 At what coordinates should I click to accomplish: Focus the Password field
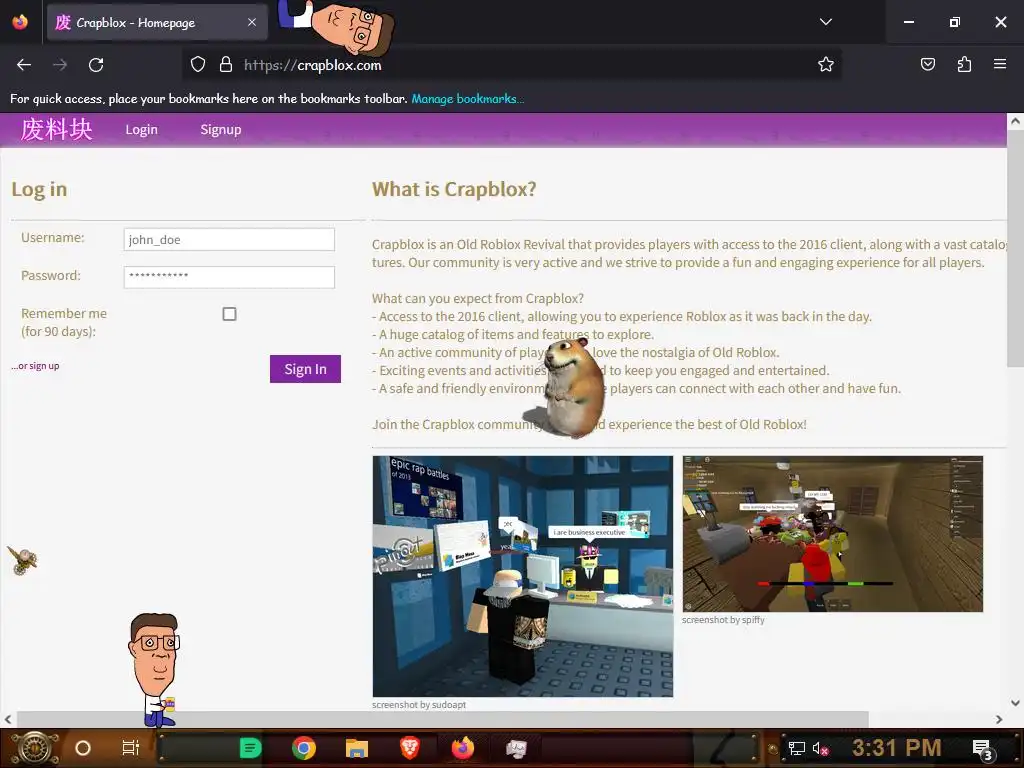click(229, 277)
